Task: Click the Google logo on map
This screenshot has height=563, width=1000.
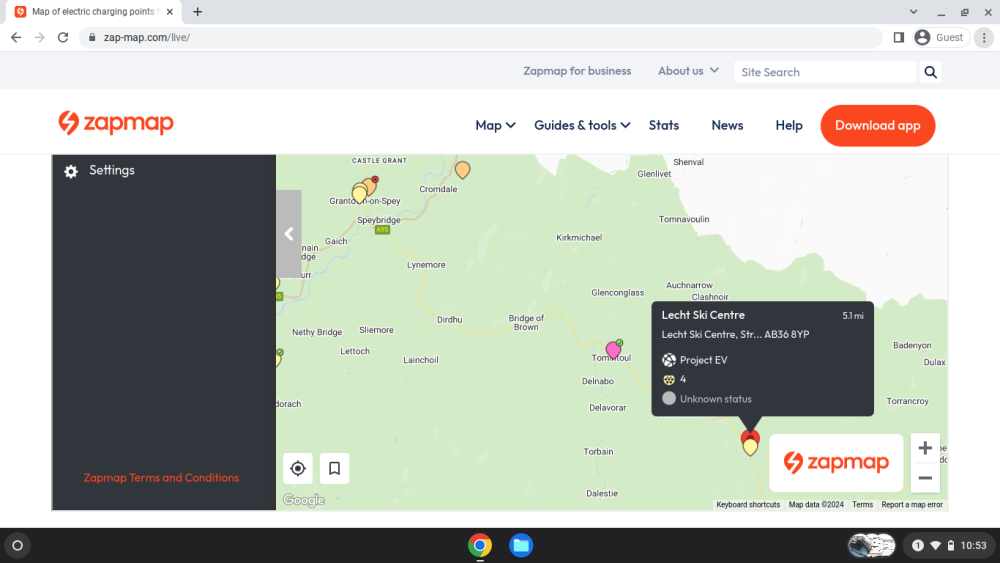Action: [304, 501]
